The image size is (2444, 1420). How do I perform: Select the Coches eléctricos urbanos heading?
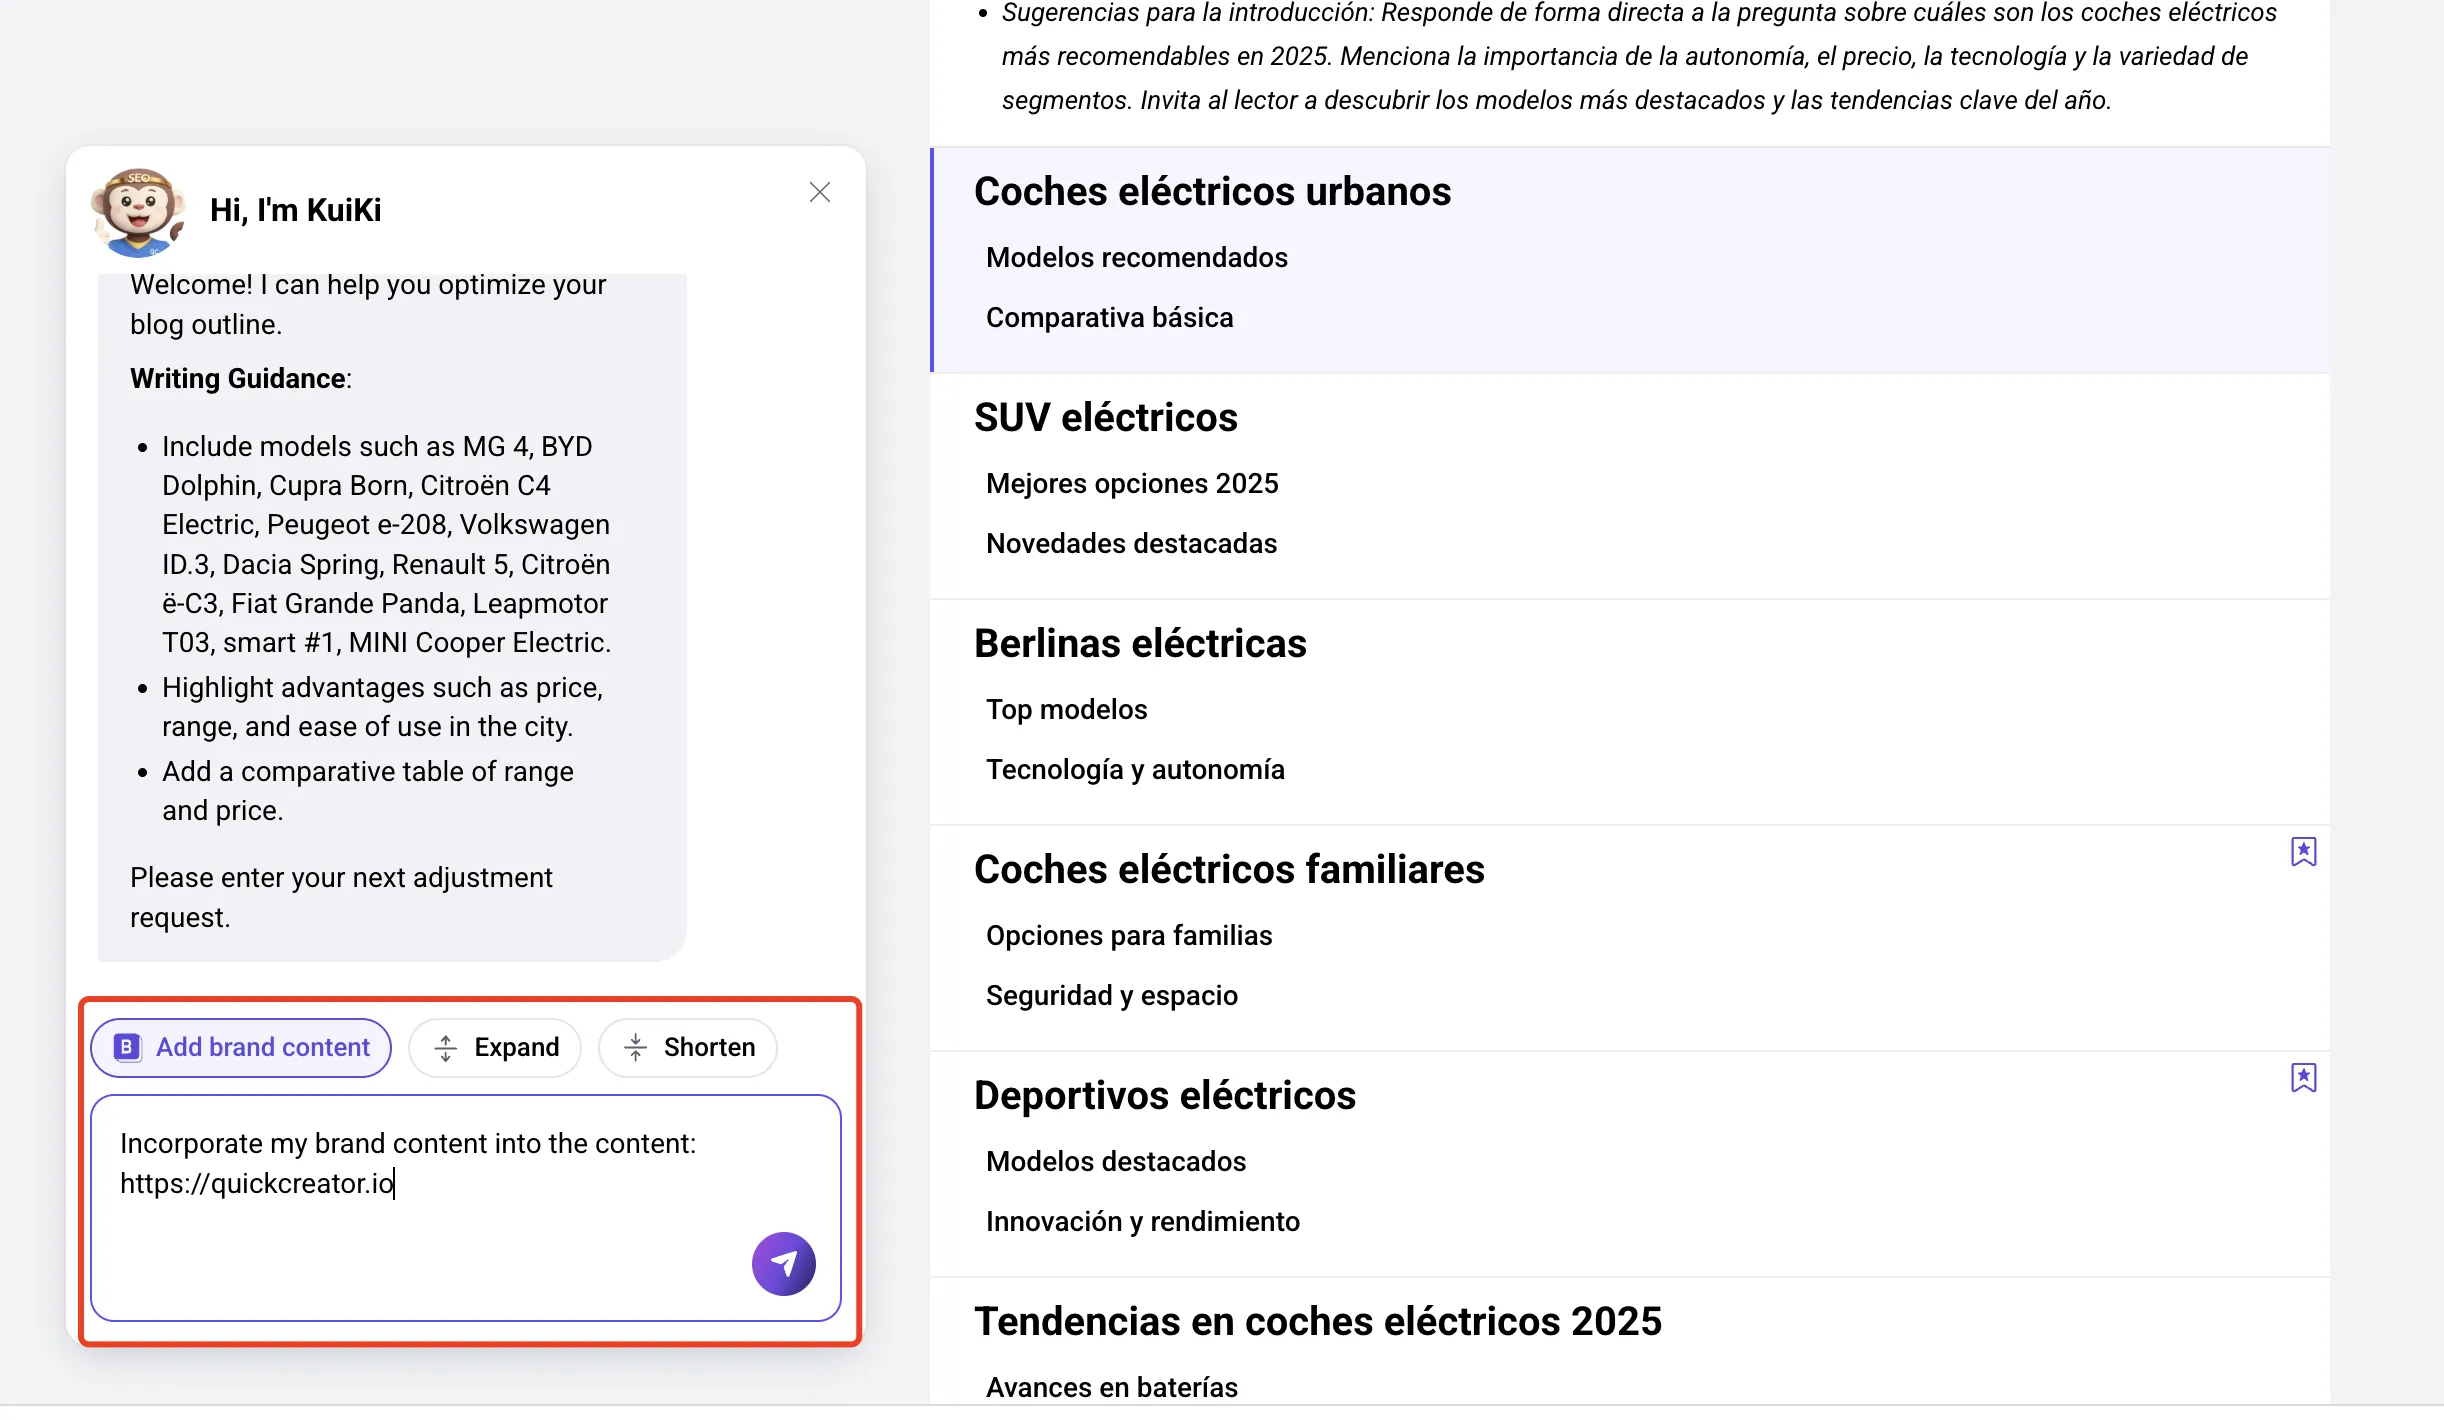(1212, 191)
